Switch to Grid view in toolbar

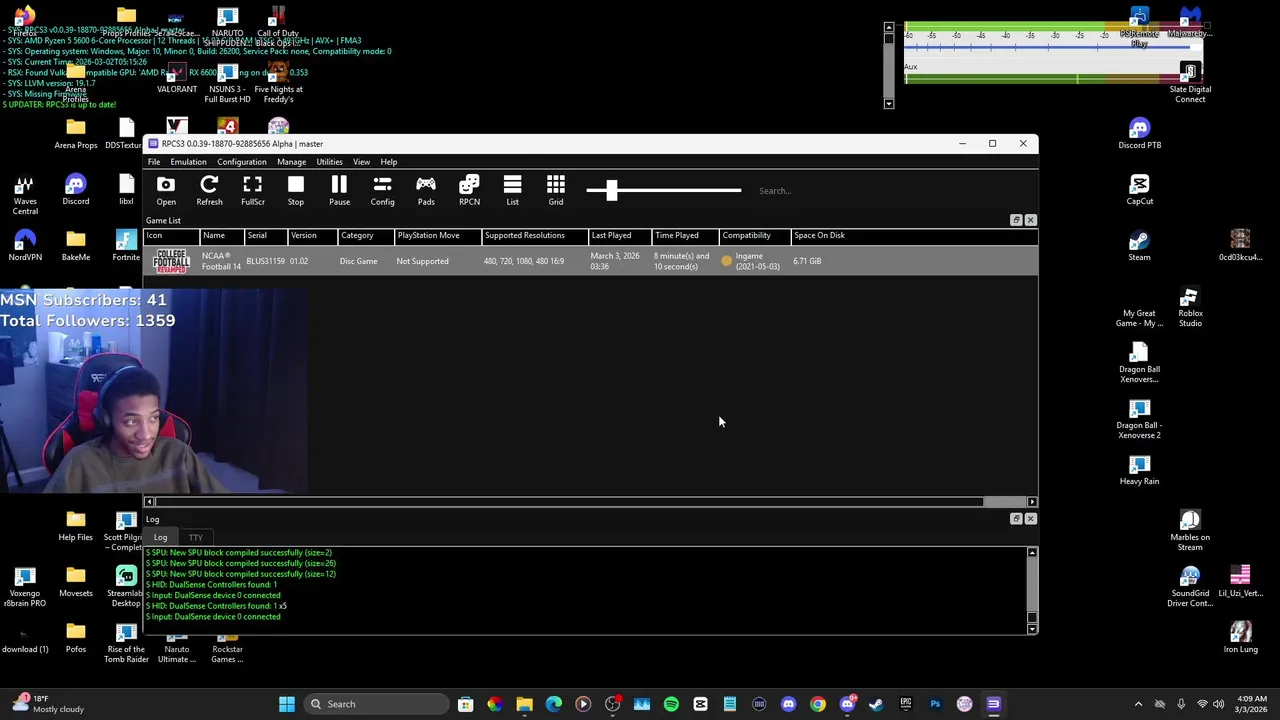(x=556, y=190)
